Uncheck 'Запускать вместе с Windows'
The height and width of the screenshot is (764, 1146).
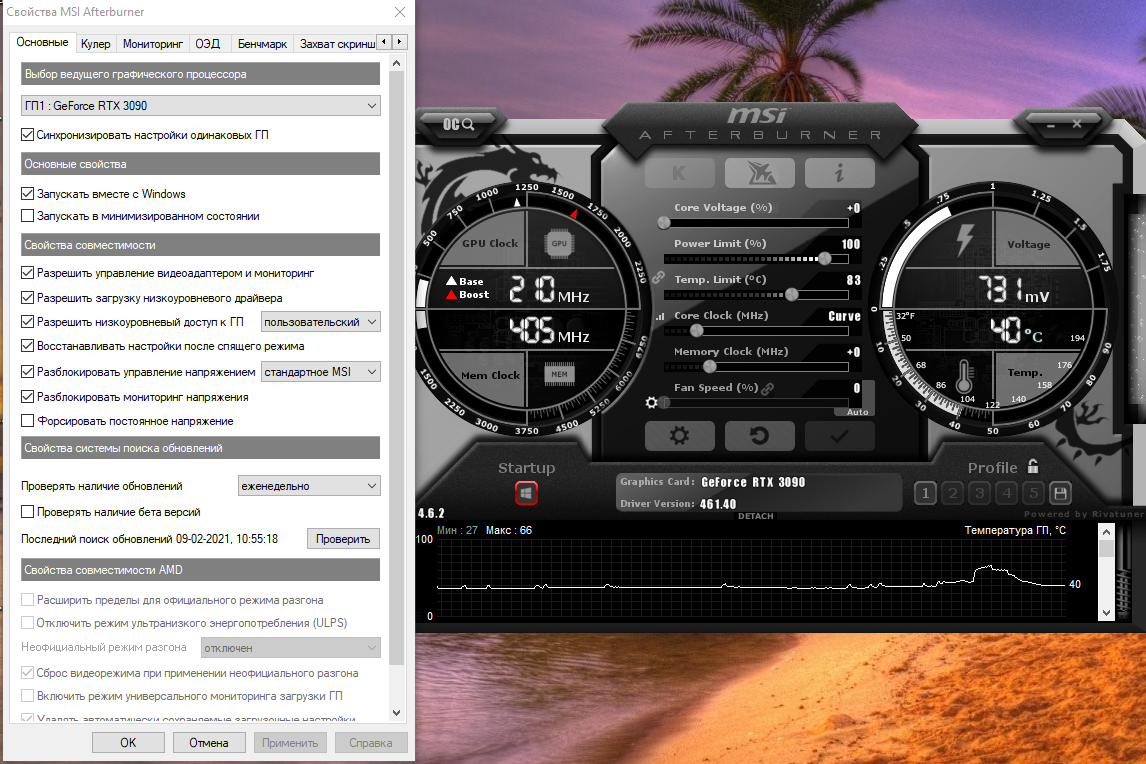click(28, 194)
